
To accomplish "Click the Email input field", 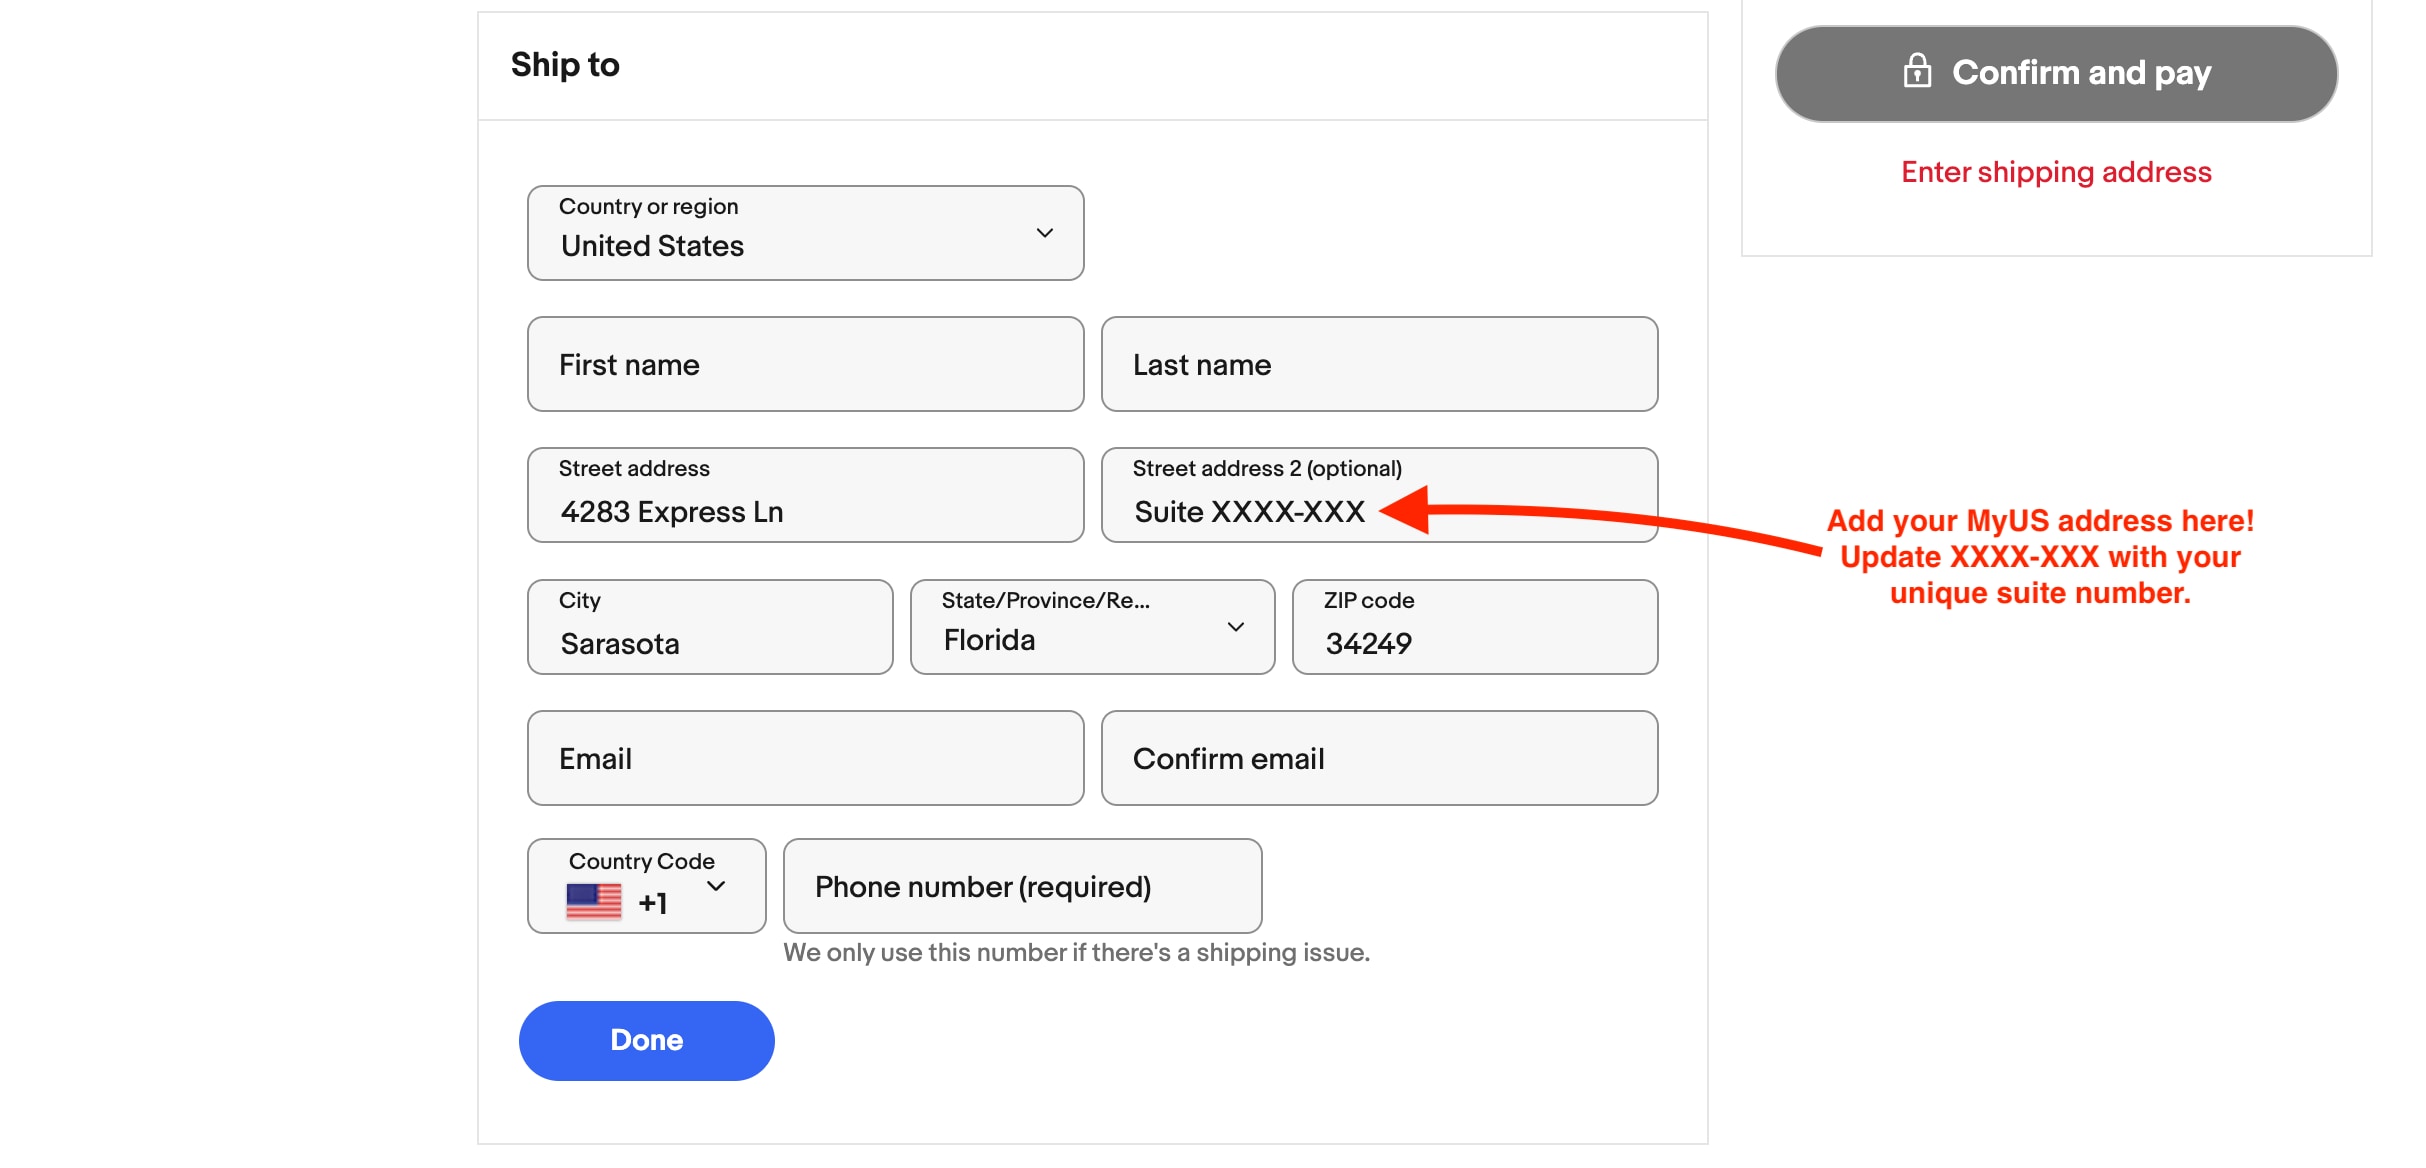I will tap(806, 758).
